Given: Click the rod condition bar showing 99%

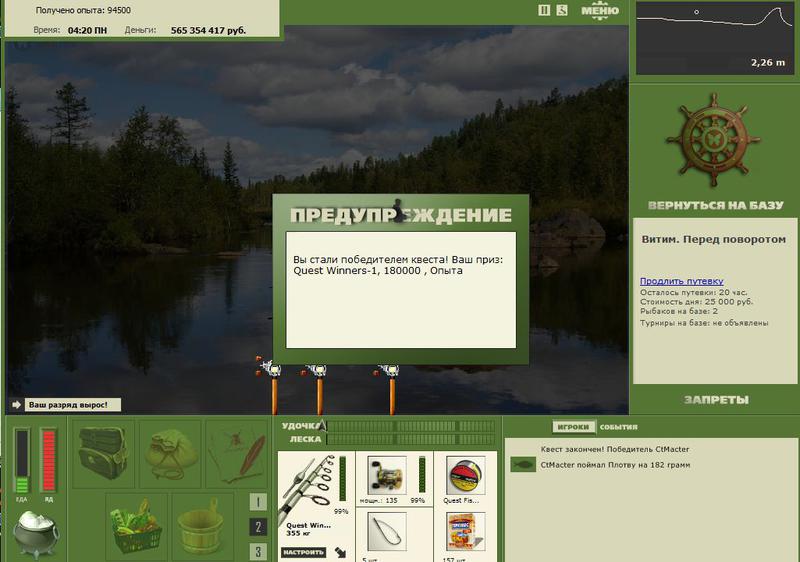Looking at the screenshot, I should (x=342, y=479).
